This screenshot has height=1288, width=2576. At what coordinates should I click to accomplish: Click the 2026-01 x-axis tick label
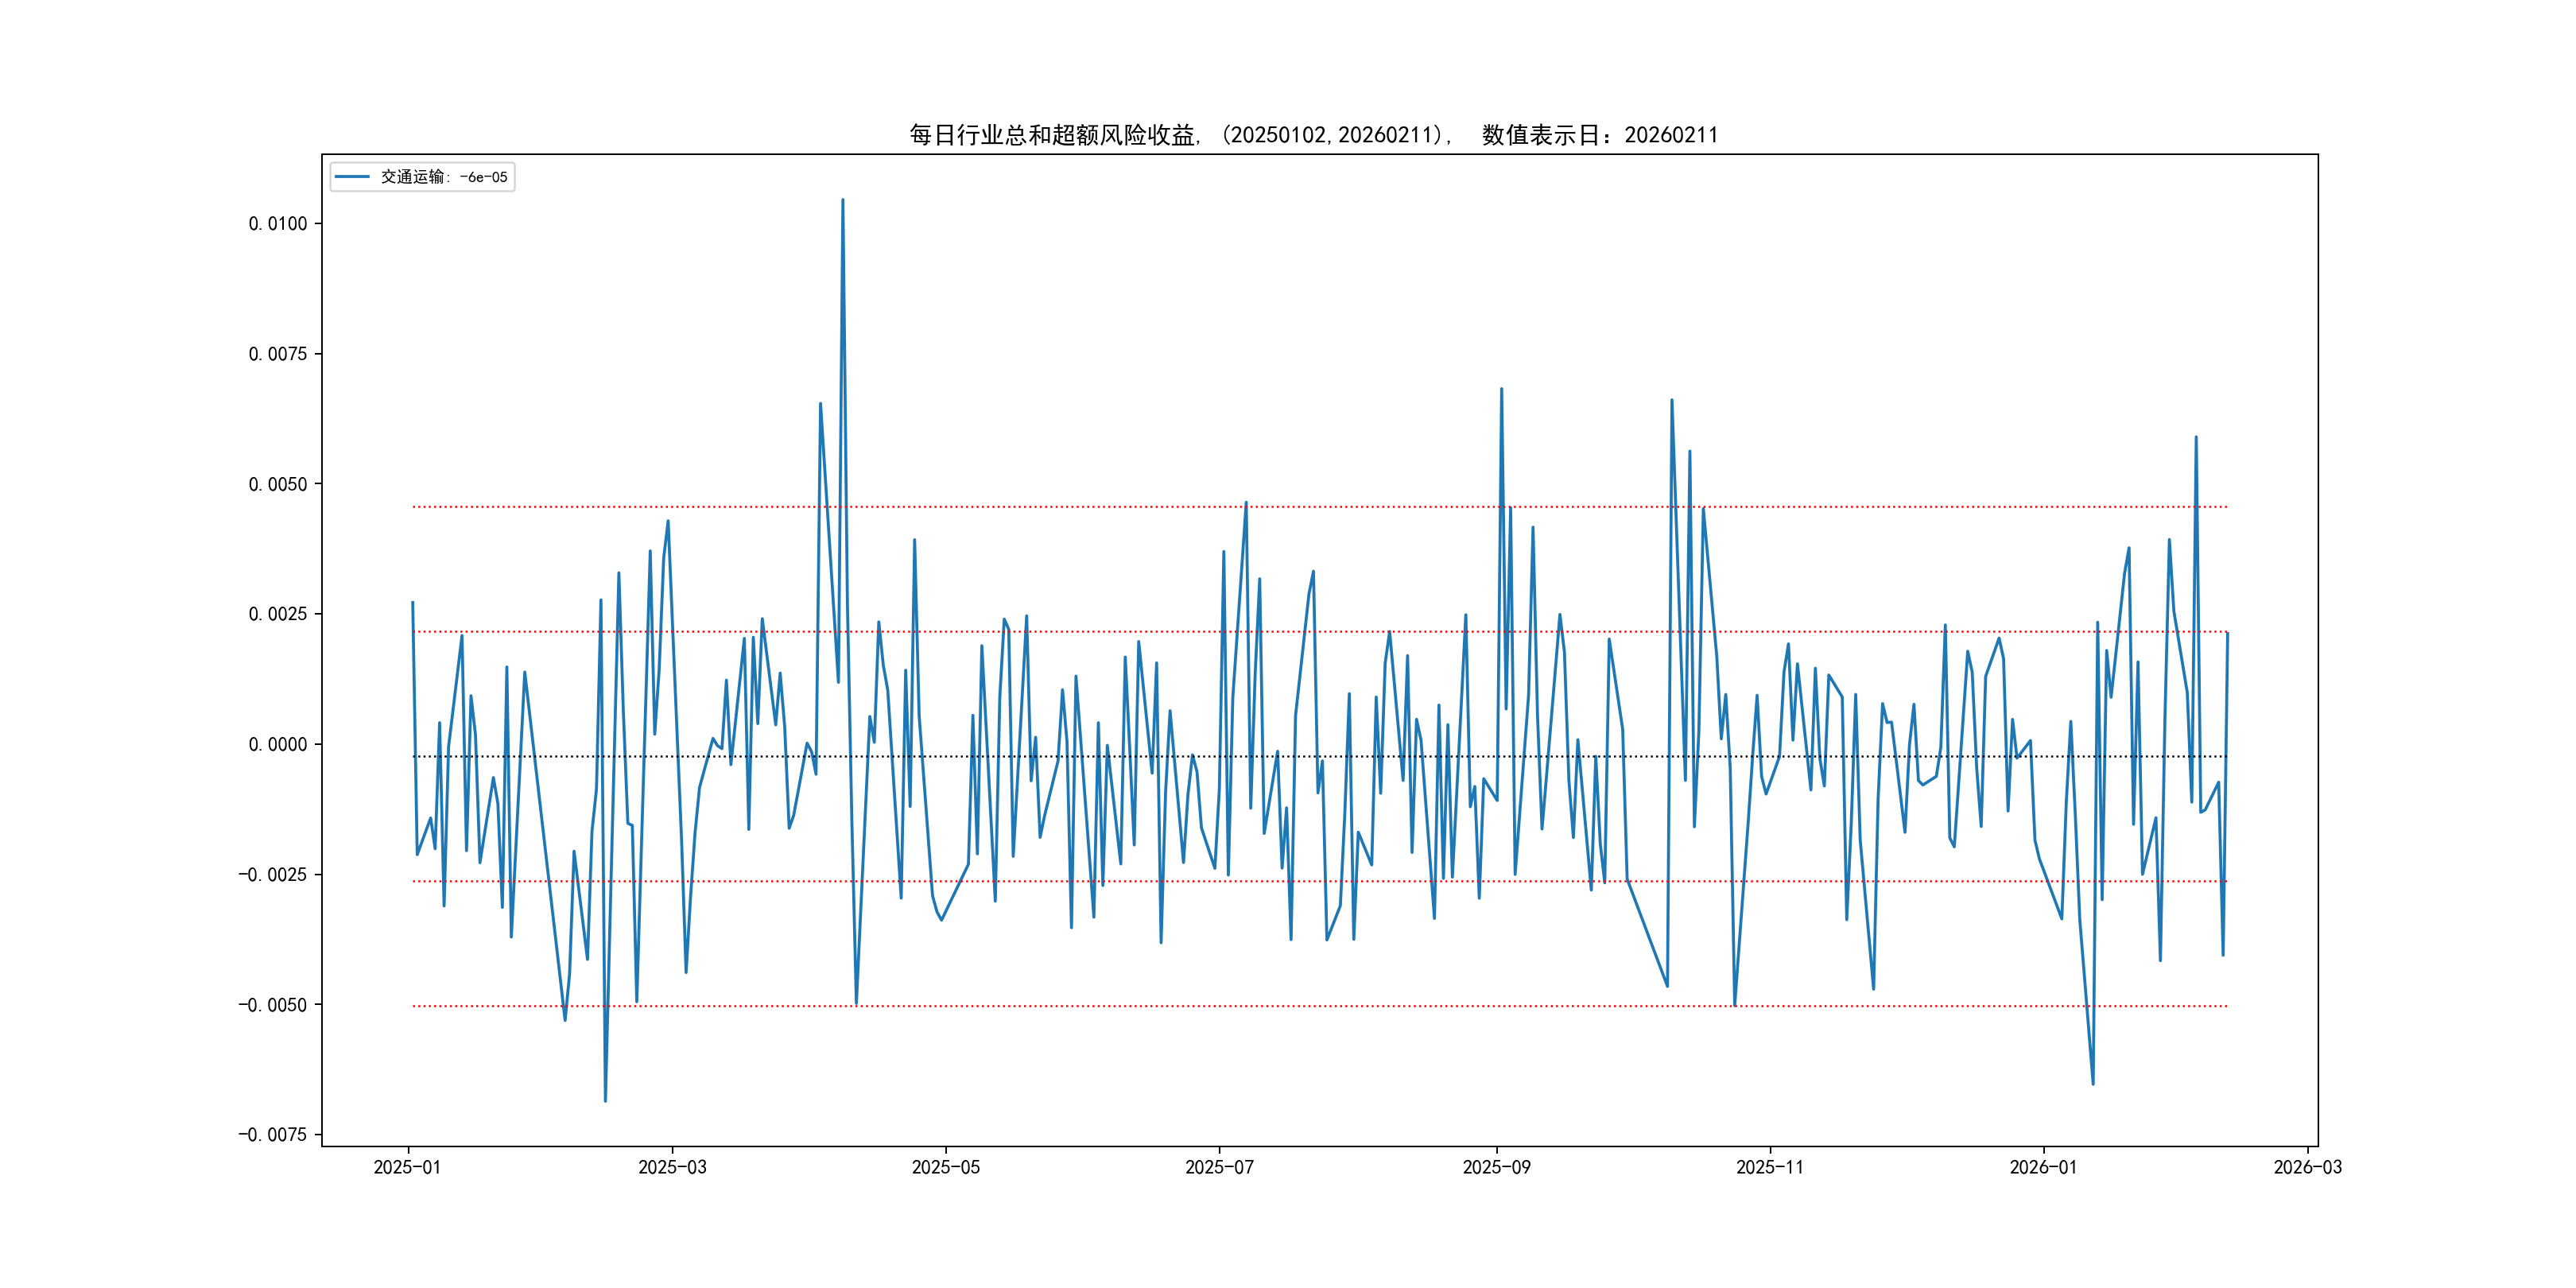point(2043,1167)
